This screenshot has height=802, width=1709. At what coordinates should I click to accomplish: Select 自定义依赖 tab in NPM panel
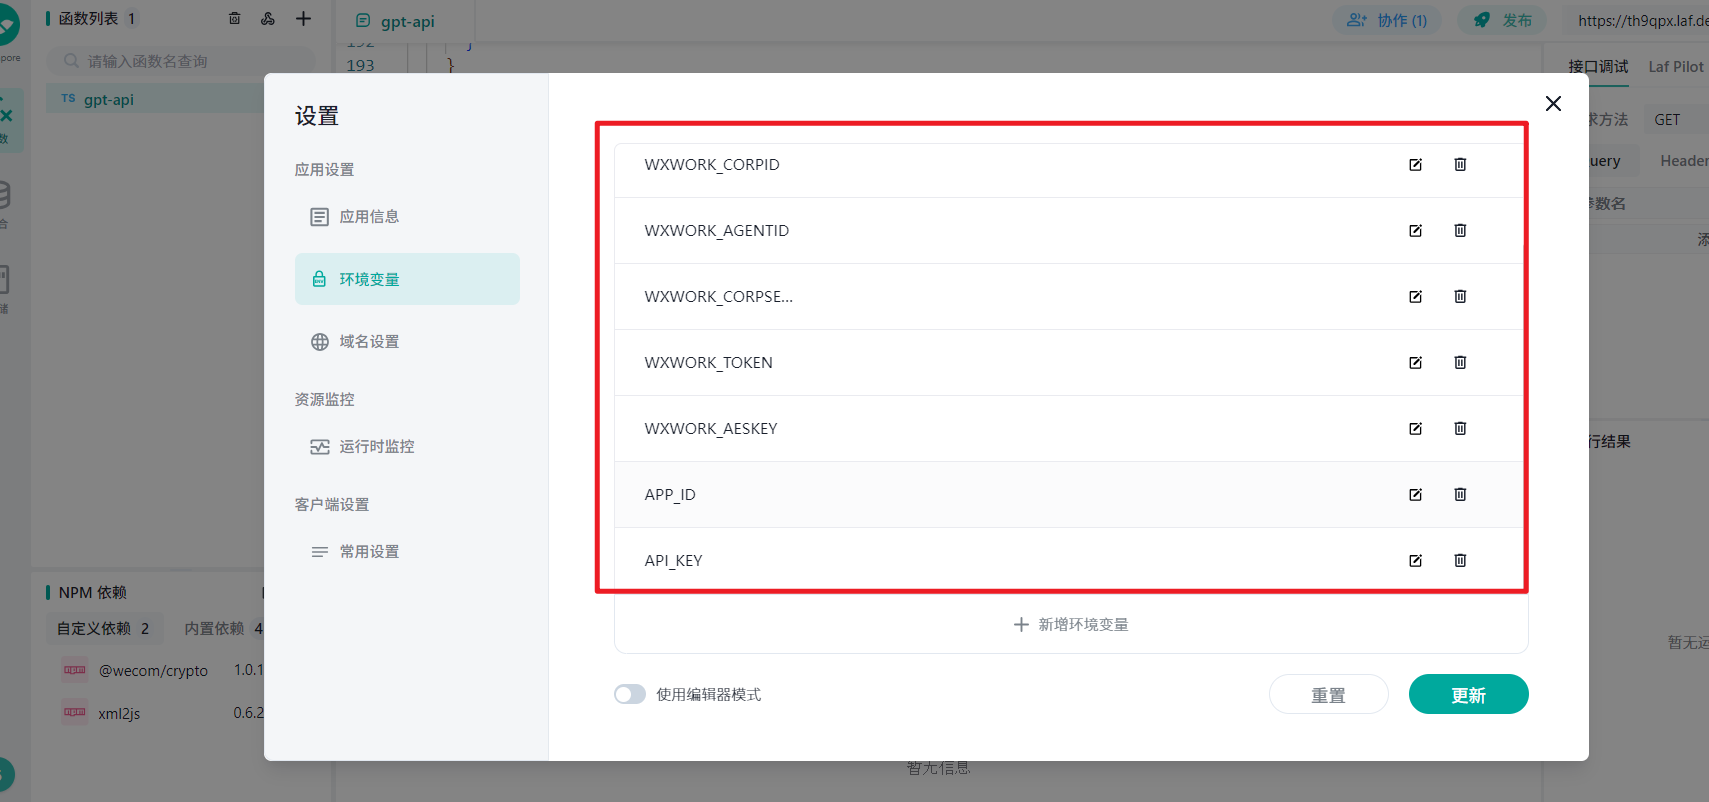coord(103,629)
